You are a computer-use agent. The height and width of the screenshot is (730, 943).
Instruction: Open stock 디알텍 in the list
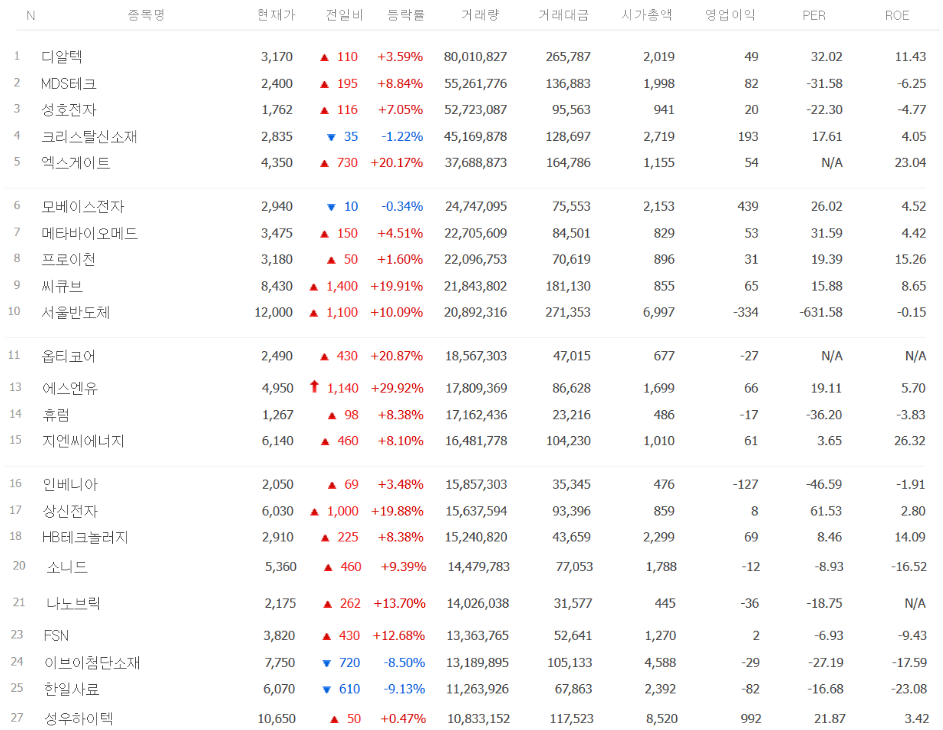[x=61, y=57]
